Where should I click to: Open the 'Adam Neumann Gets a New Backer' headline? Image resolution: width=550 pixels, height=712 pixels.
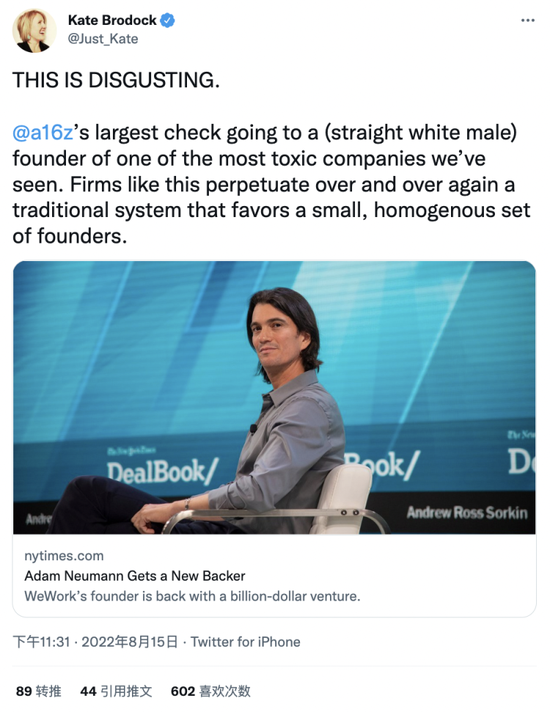point(134,576)
